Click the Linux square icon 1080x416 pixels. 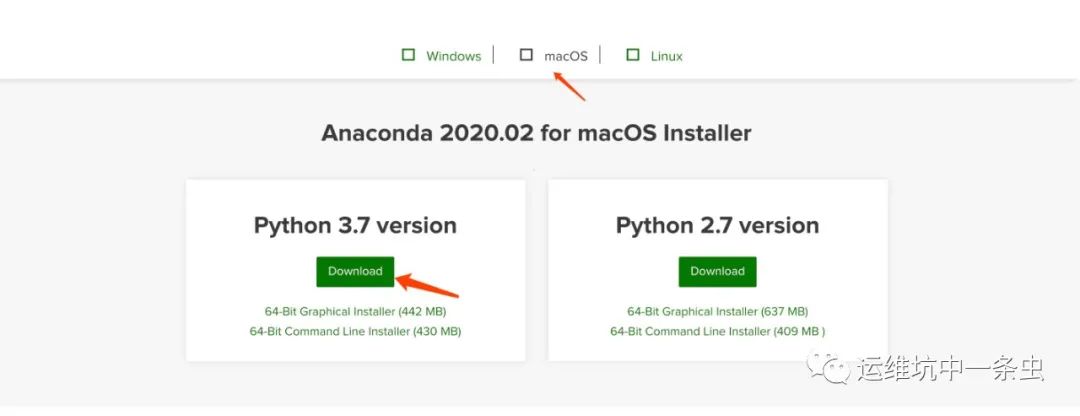632,55
